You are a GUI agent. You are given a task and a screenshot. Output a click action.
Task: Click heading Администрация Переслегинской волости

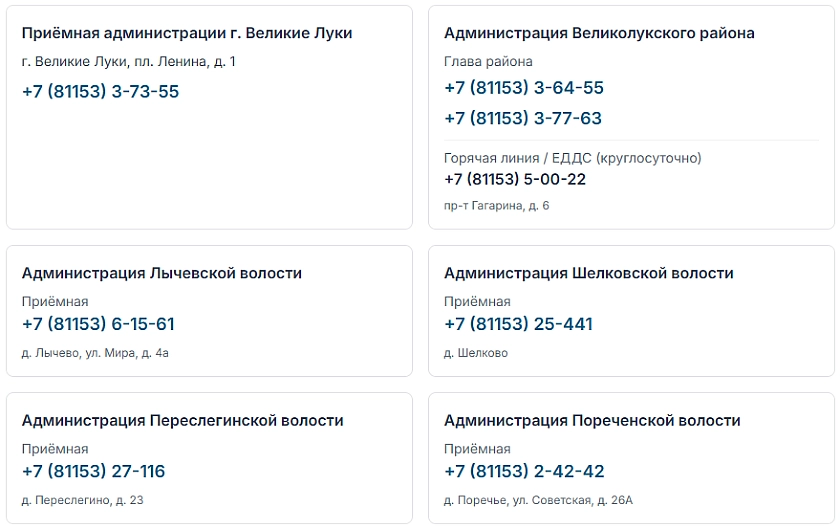click(x=183, y=421)
